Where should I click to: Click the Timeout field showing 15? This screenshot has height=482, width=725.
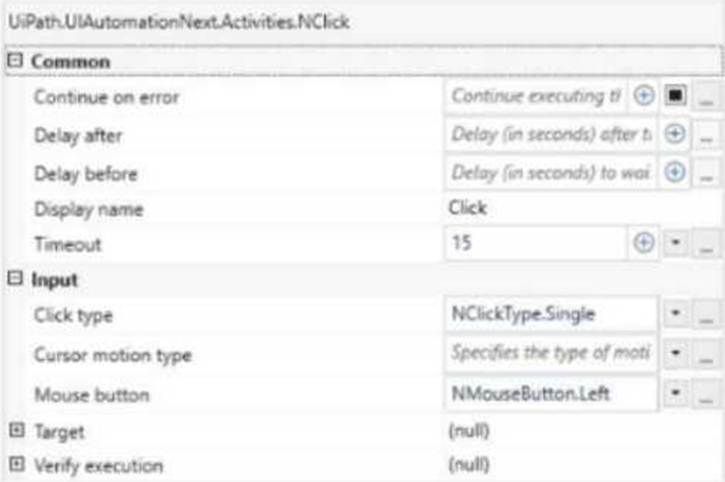[x=536, y=243]
